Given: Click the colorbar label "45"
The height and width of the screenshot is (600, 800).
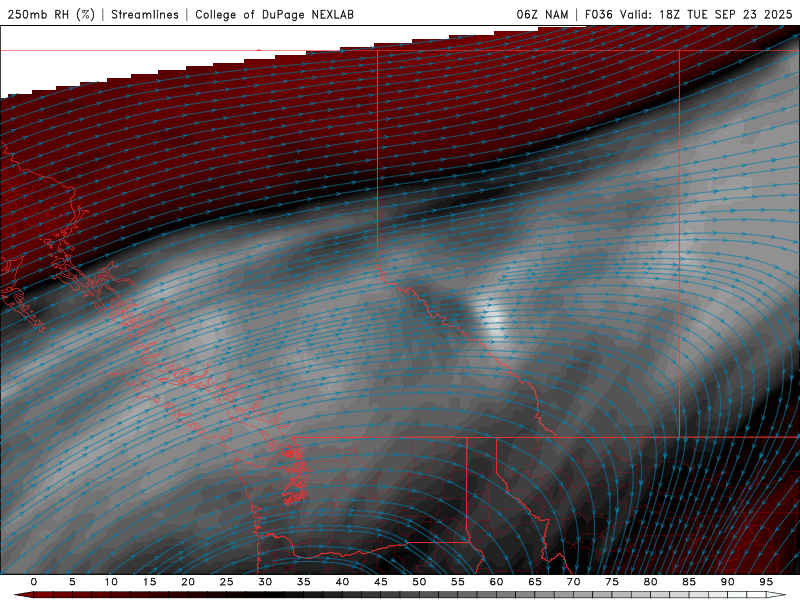Looking at the screenshot, I should pos(381,582).
